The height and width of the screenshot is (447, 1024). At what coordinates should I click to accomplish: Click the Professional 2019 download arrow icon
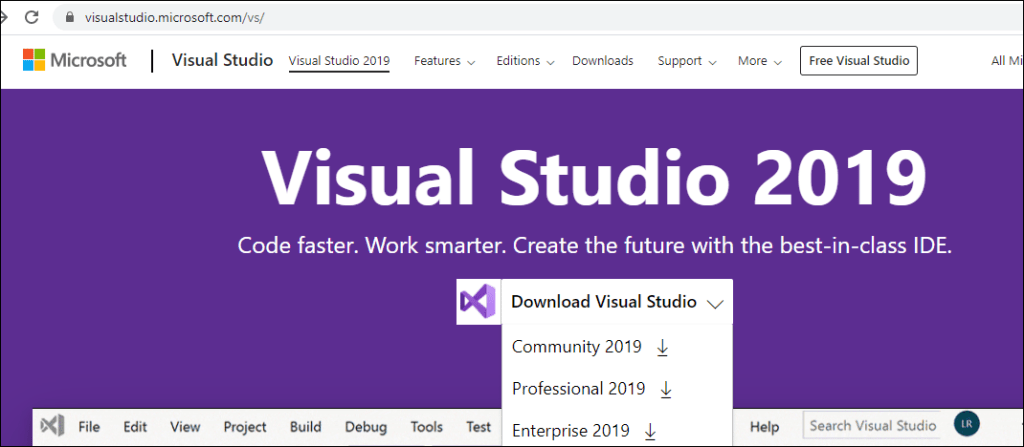[667, 389]
